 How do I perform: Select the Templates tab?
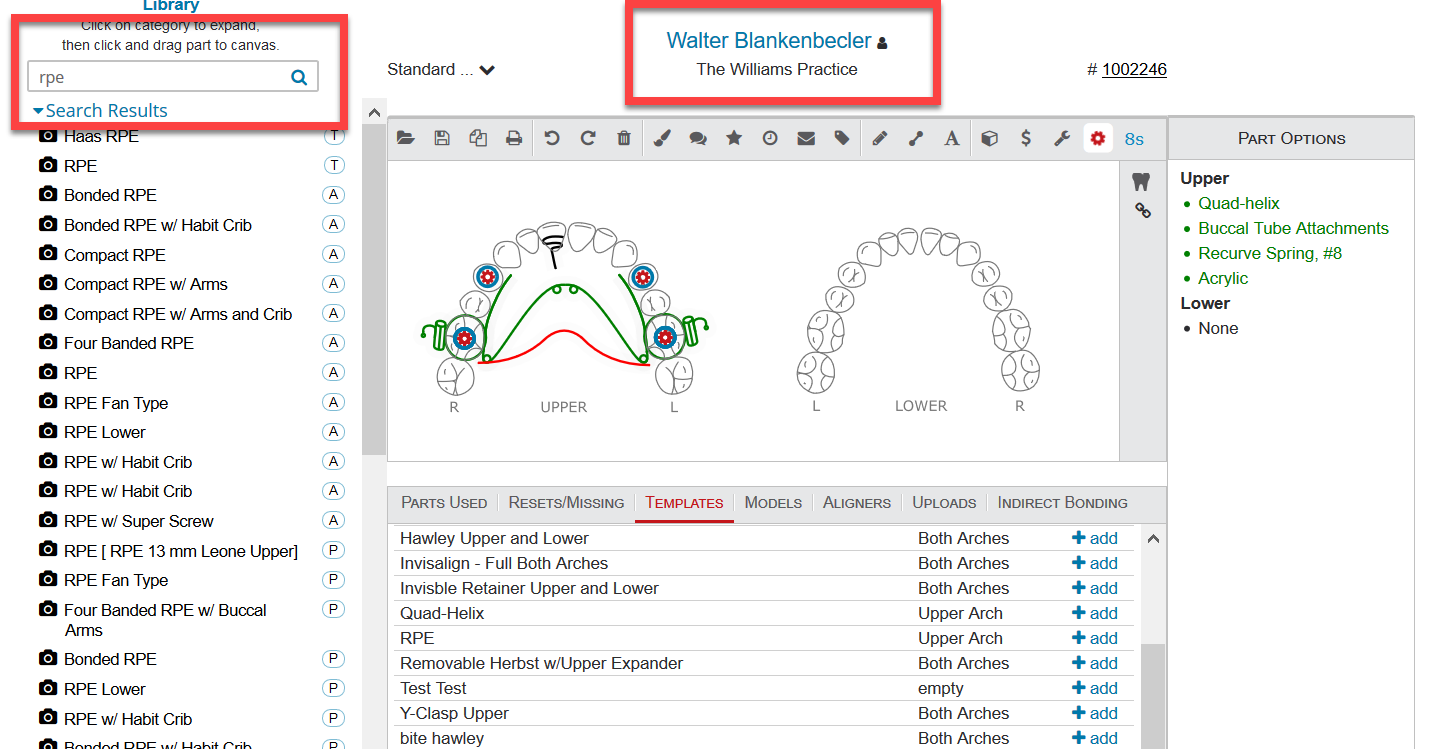684,503
